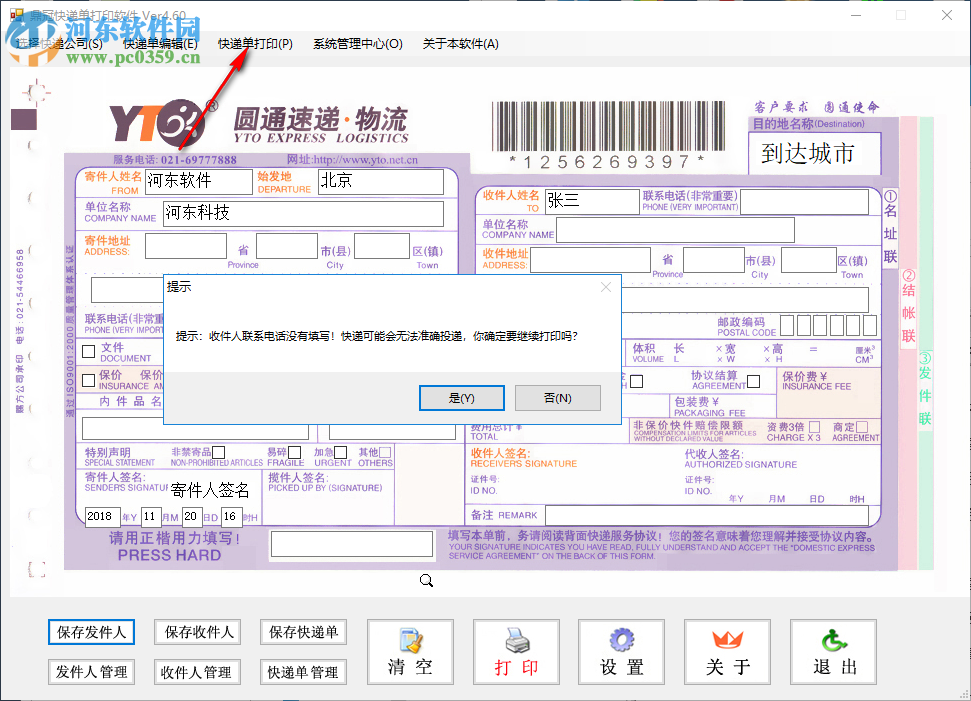Click 否(N) to cancel printing

[557, 397]
